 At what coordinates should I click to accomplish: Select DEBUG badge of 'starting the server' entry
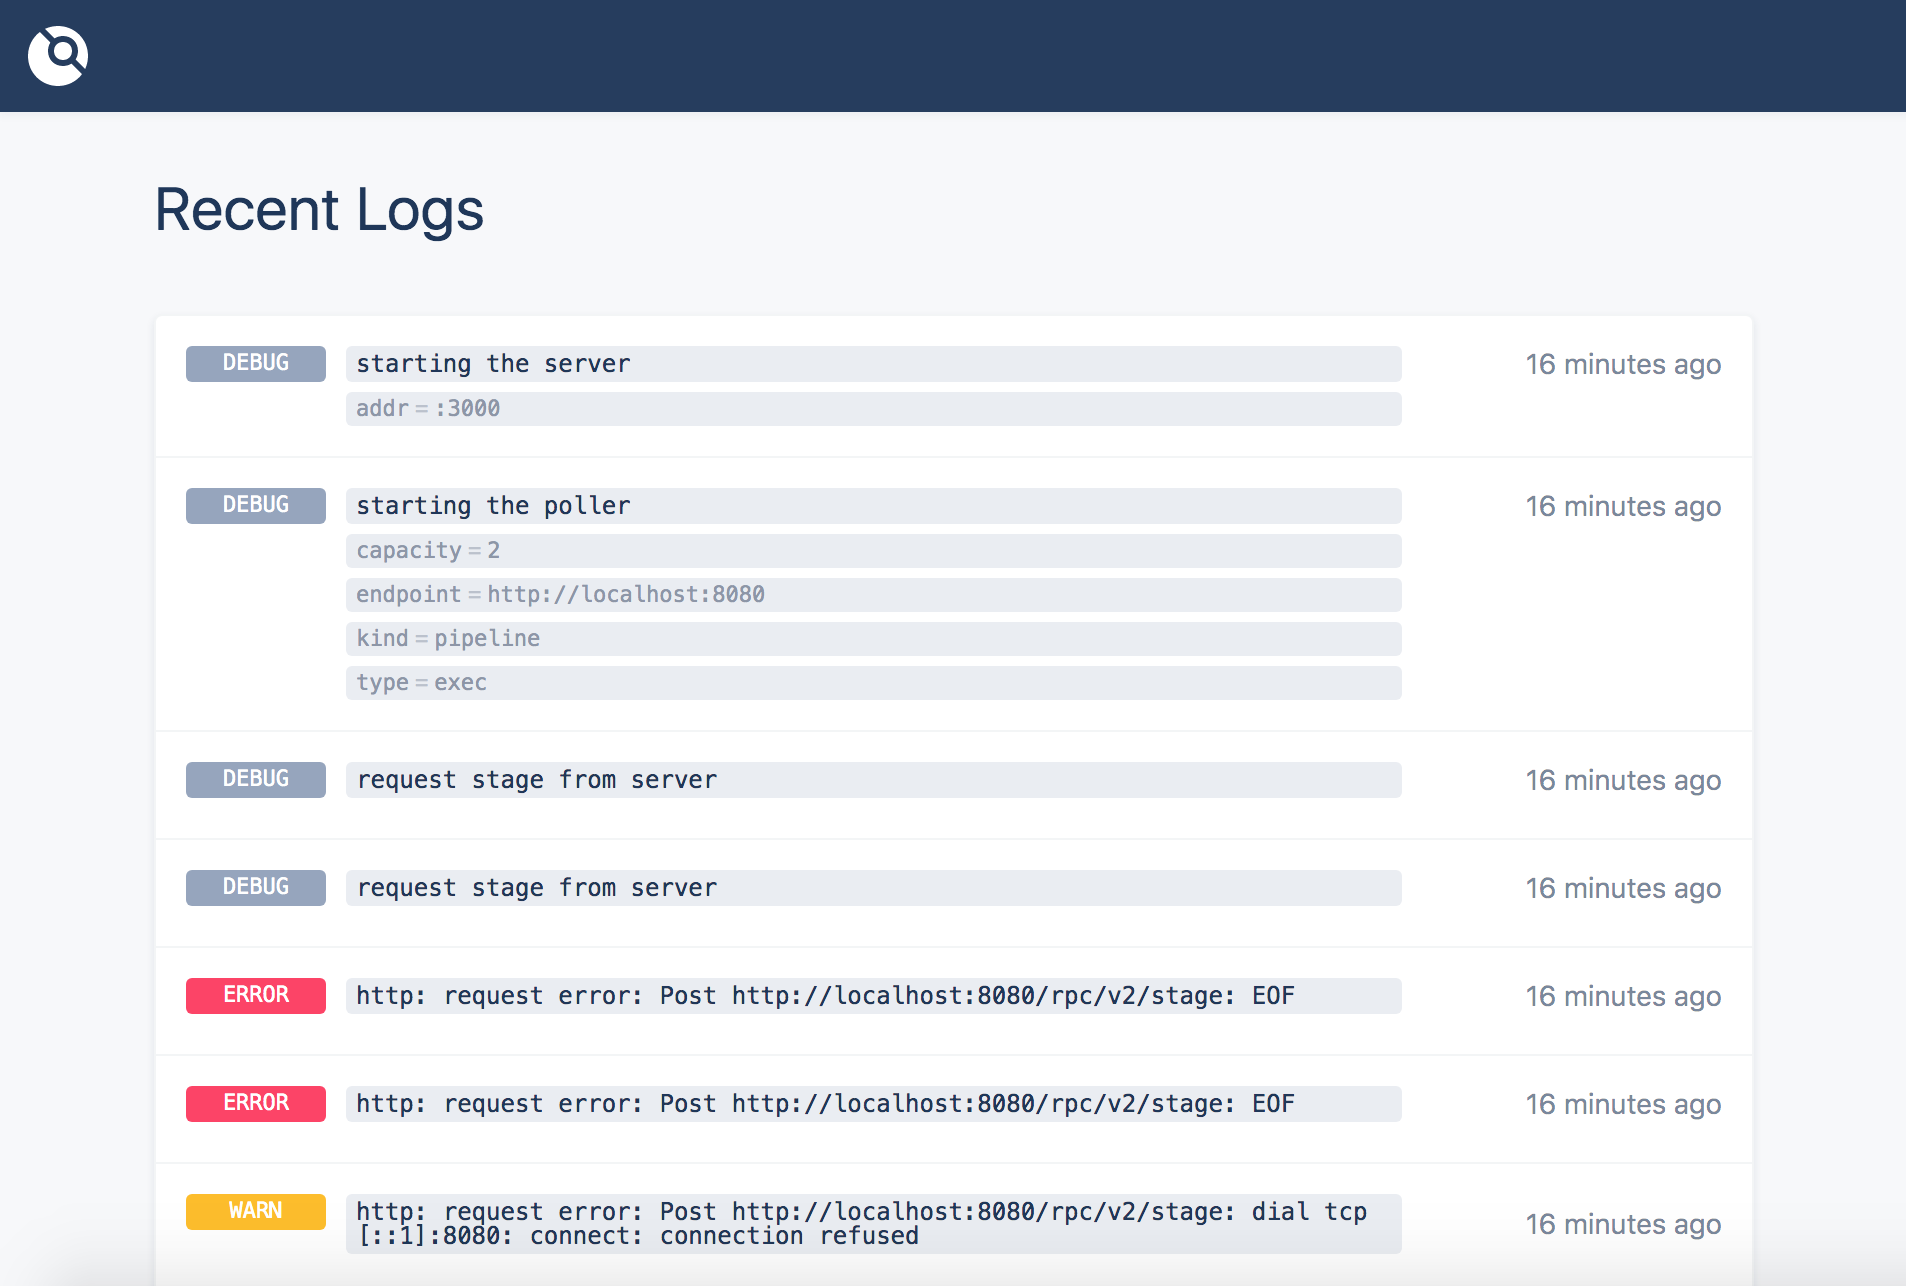click(256, 364)
